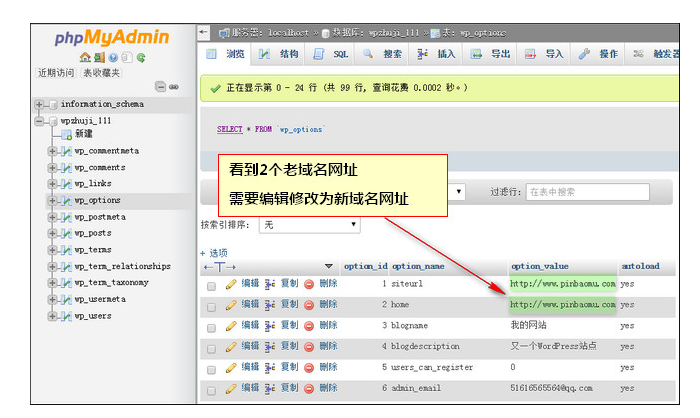The height and width of the screenshot is (418, 700).
Task: Click the Recent (近期访问) link
Action: (56, 73)
